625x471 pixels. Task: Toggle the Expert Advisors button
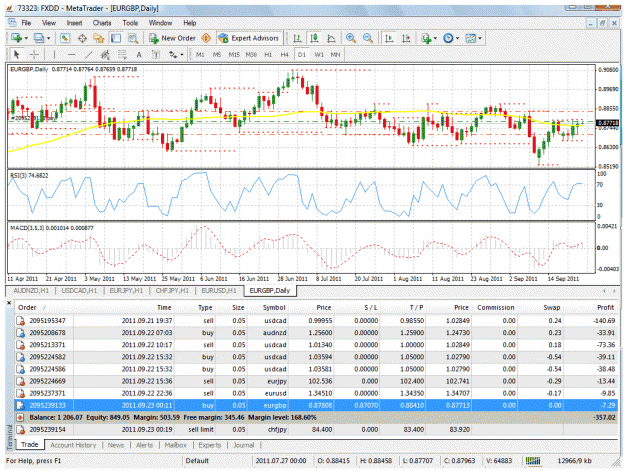[248, 38]
